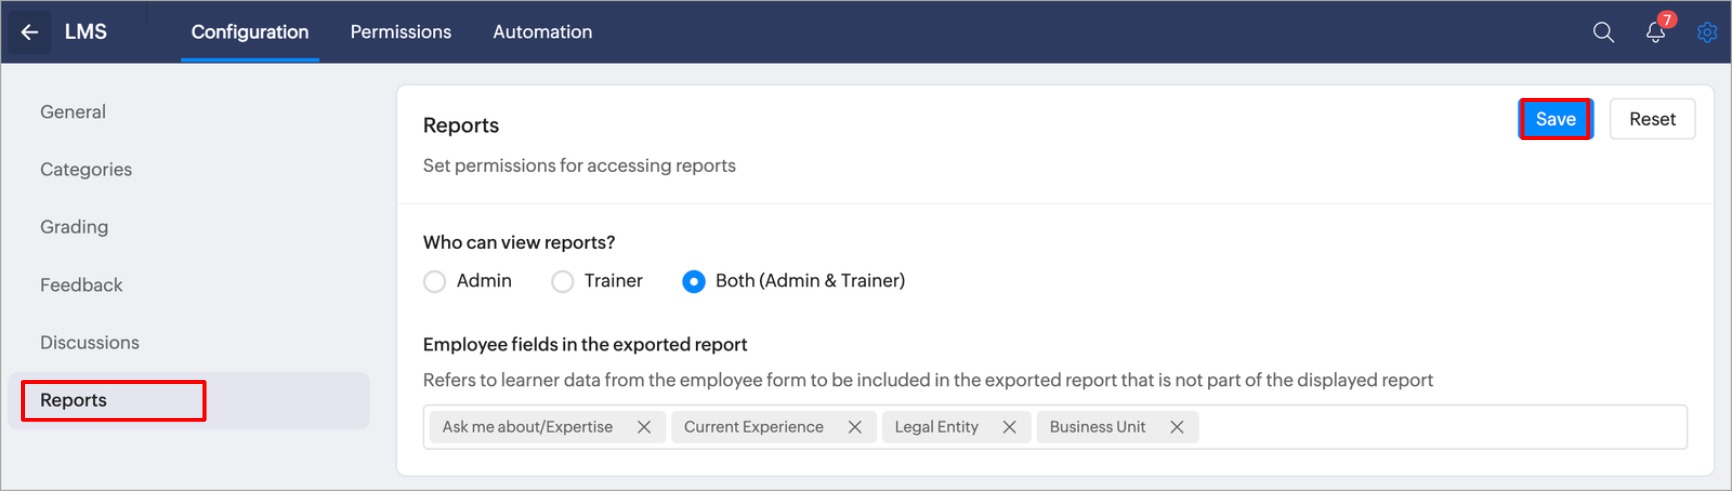The width and height of the screenshot is (1732, 491).
Task: Select Both (Admin & Trainer) option
Action: pos(693,282)
